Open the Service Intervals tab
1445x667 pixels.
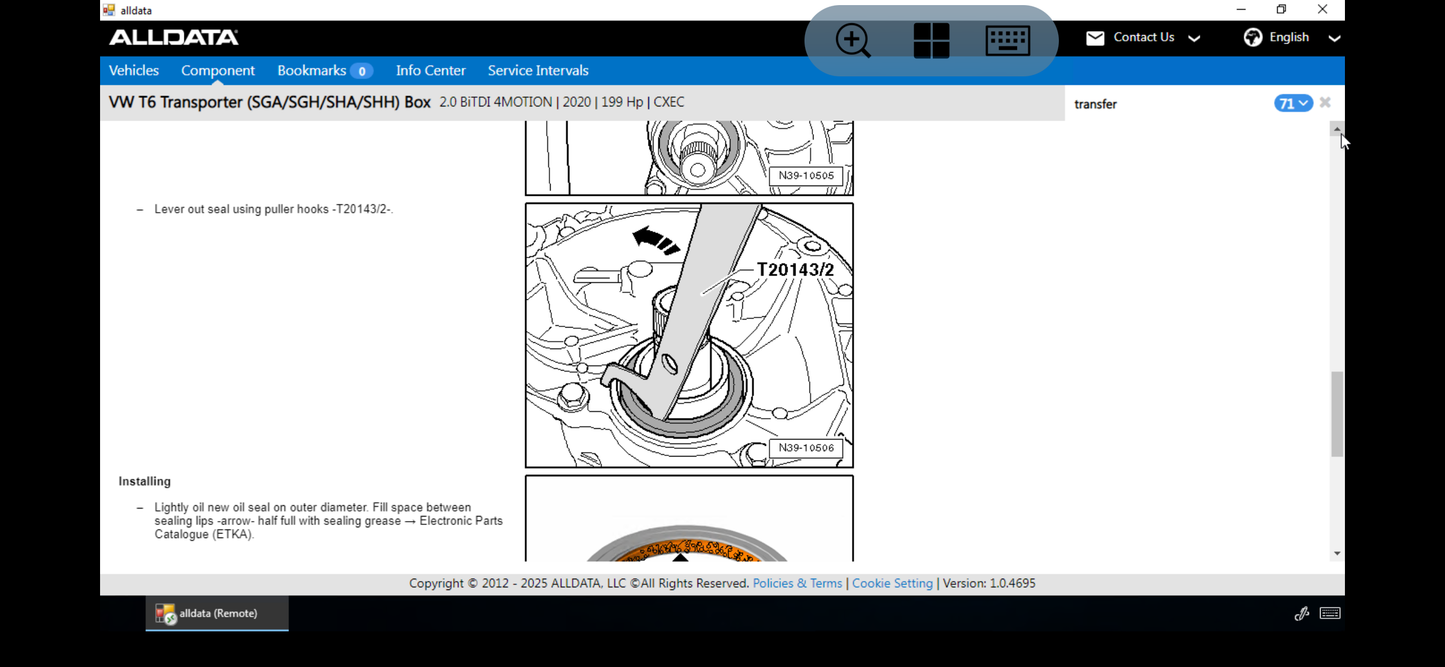[538, 70]
